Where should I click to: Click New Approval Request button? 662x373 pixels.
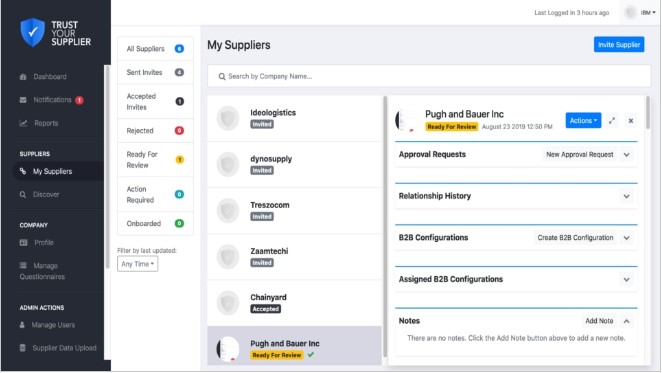click(x=580, y=155)
